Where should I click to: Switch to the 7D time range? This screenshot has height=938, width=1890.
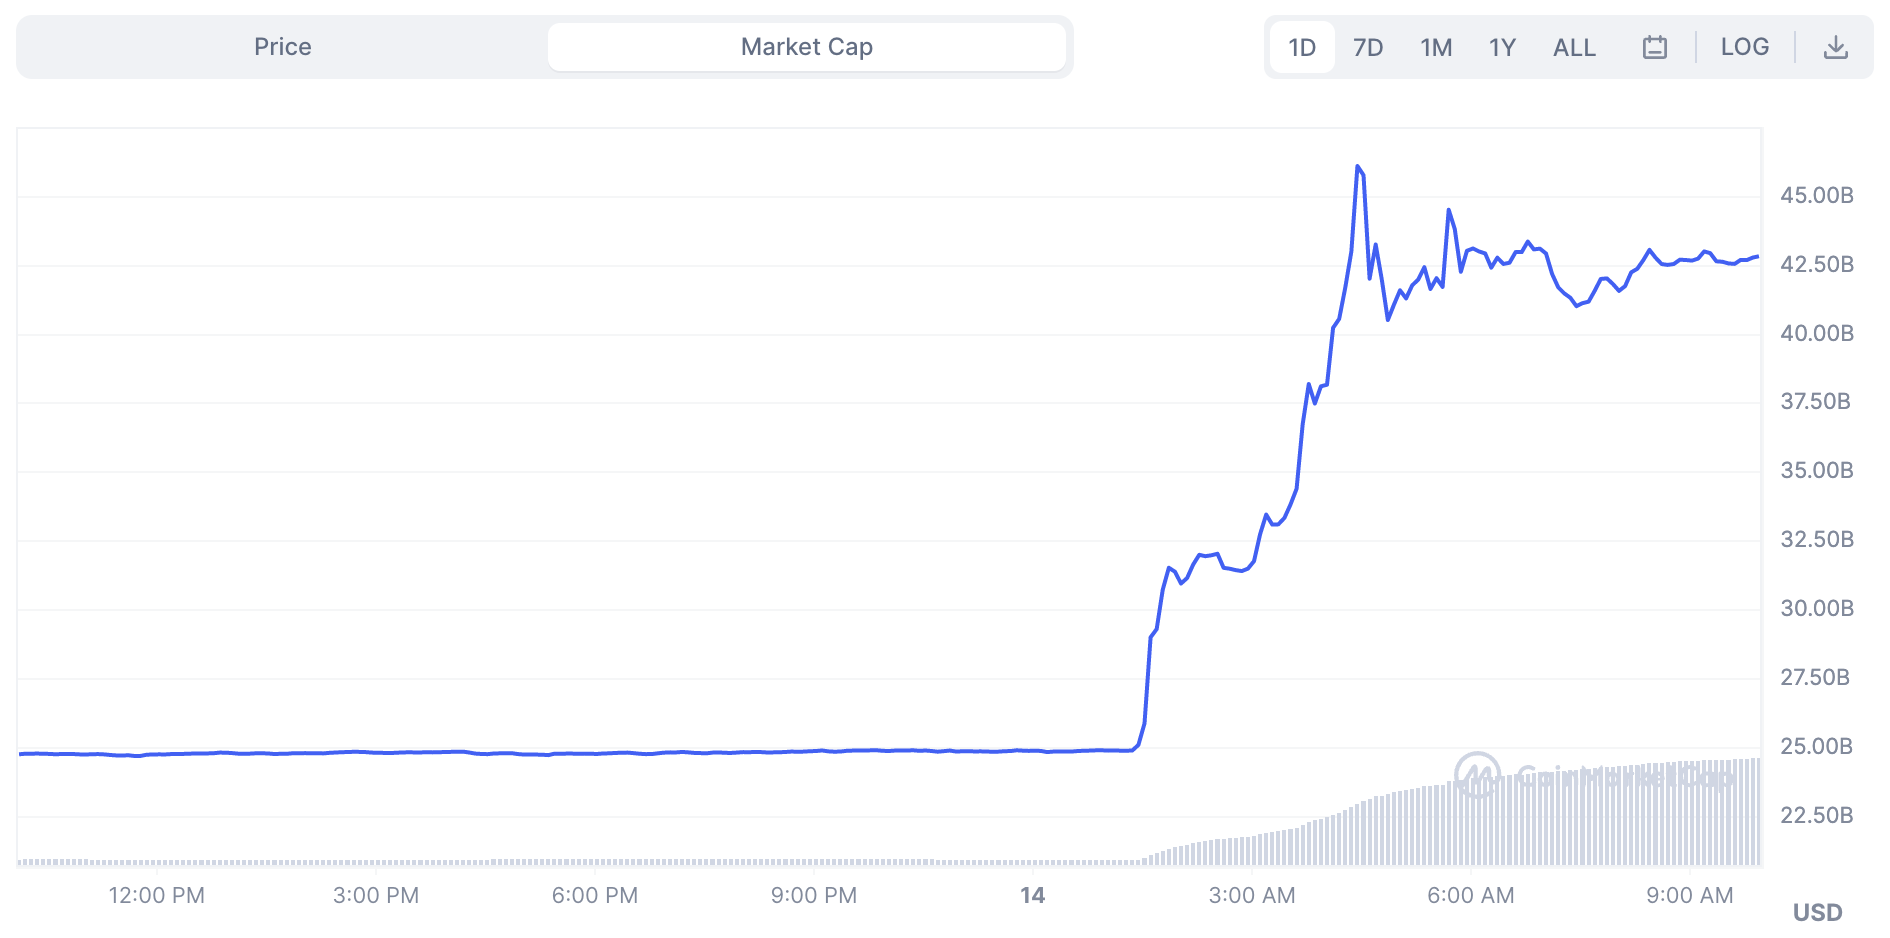click(1367, 47)
